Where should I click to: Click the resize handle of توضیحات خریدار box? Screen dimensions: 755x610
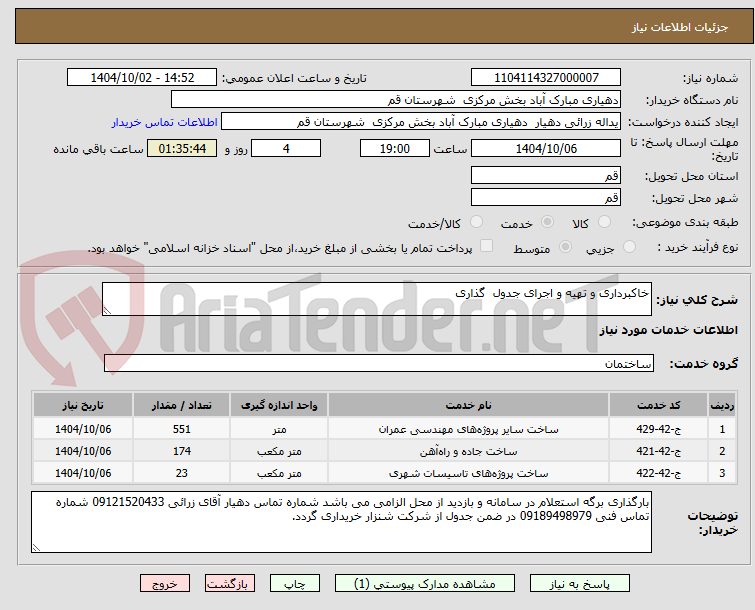[36, 547]
